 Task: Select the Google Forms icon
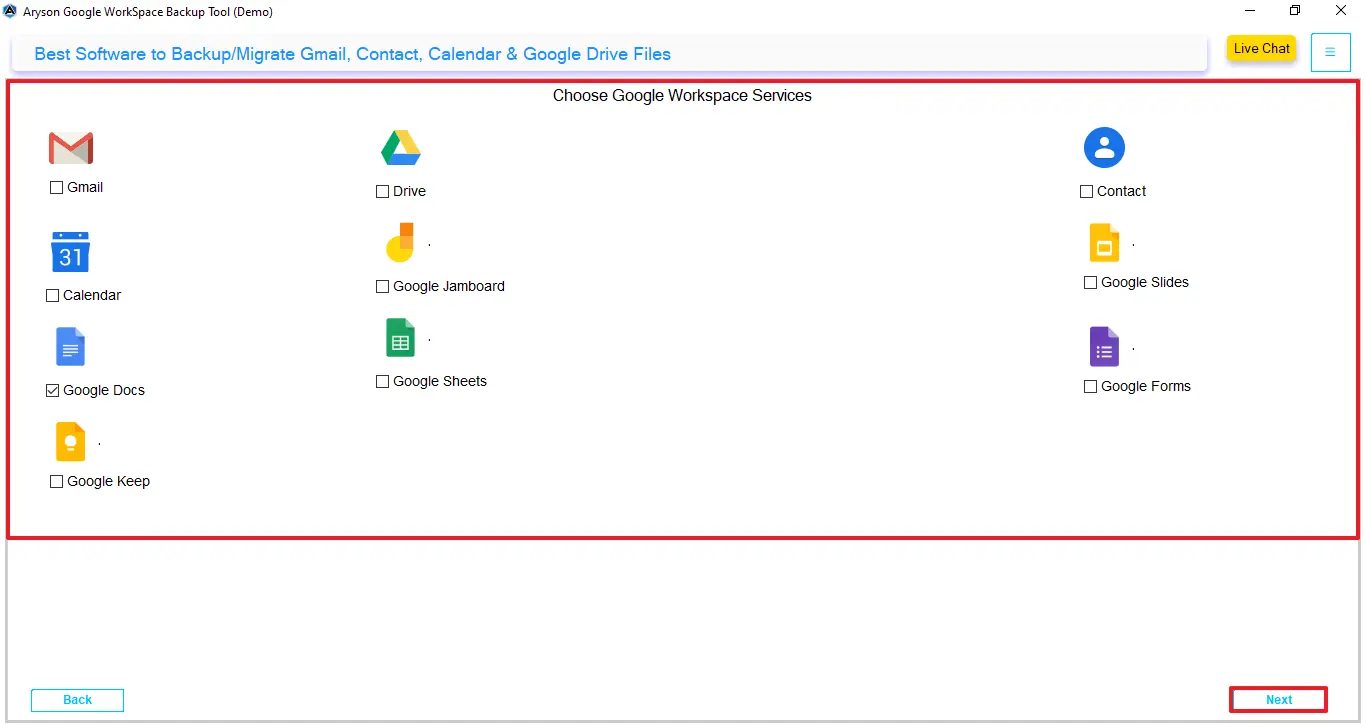(1104, 347)
